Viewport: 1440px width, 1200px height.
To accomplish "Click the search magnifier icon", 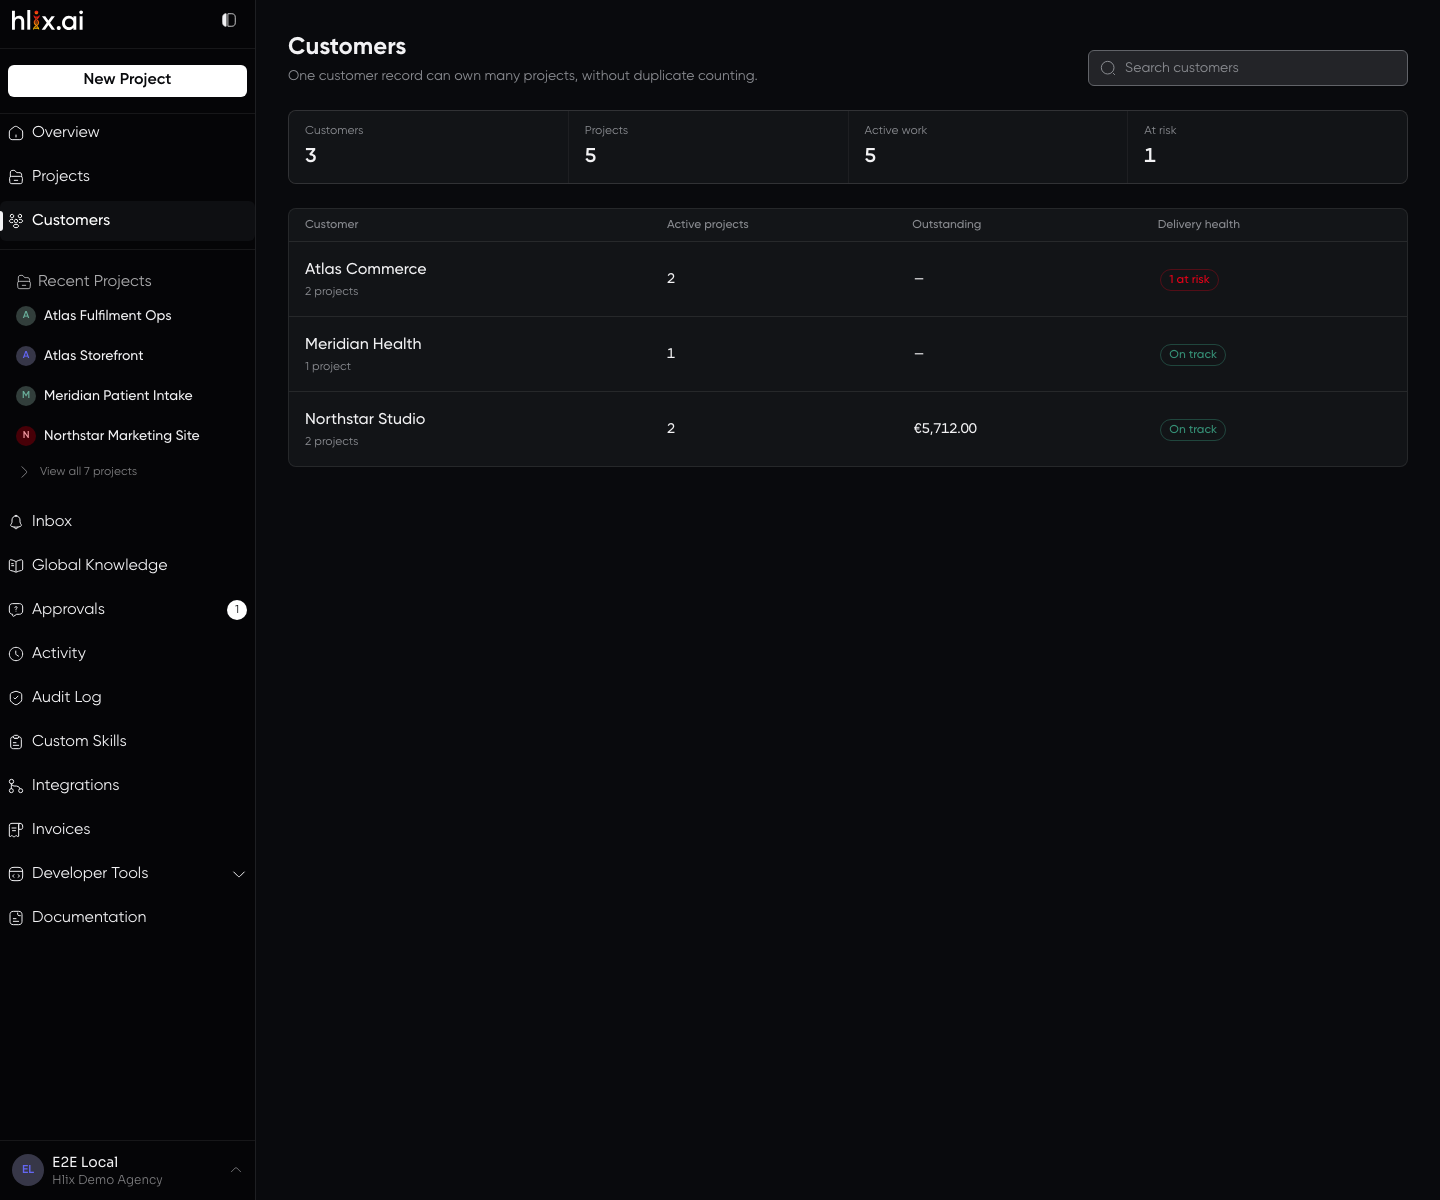I will (x=1108, y=68).
